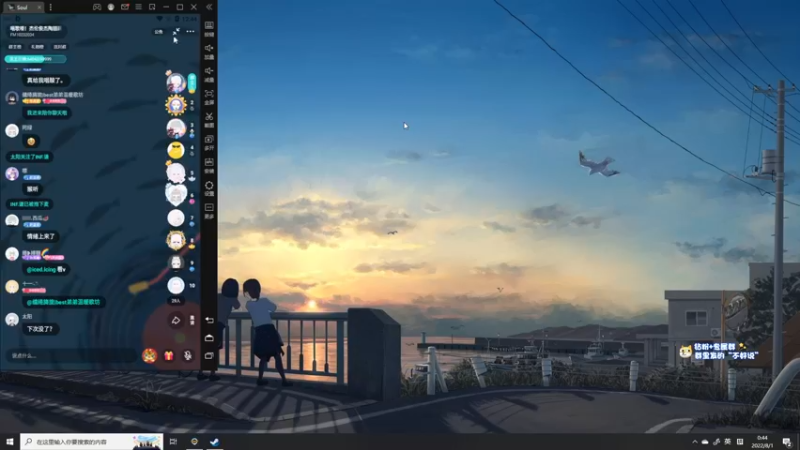Open seat 3 user avatar
800x450 pixels.
[x=176, y=128]
